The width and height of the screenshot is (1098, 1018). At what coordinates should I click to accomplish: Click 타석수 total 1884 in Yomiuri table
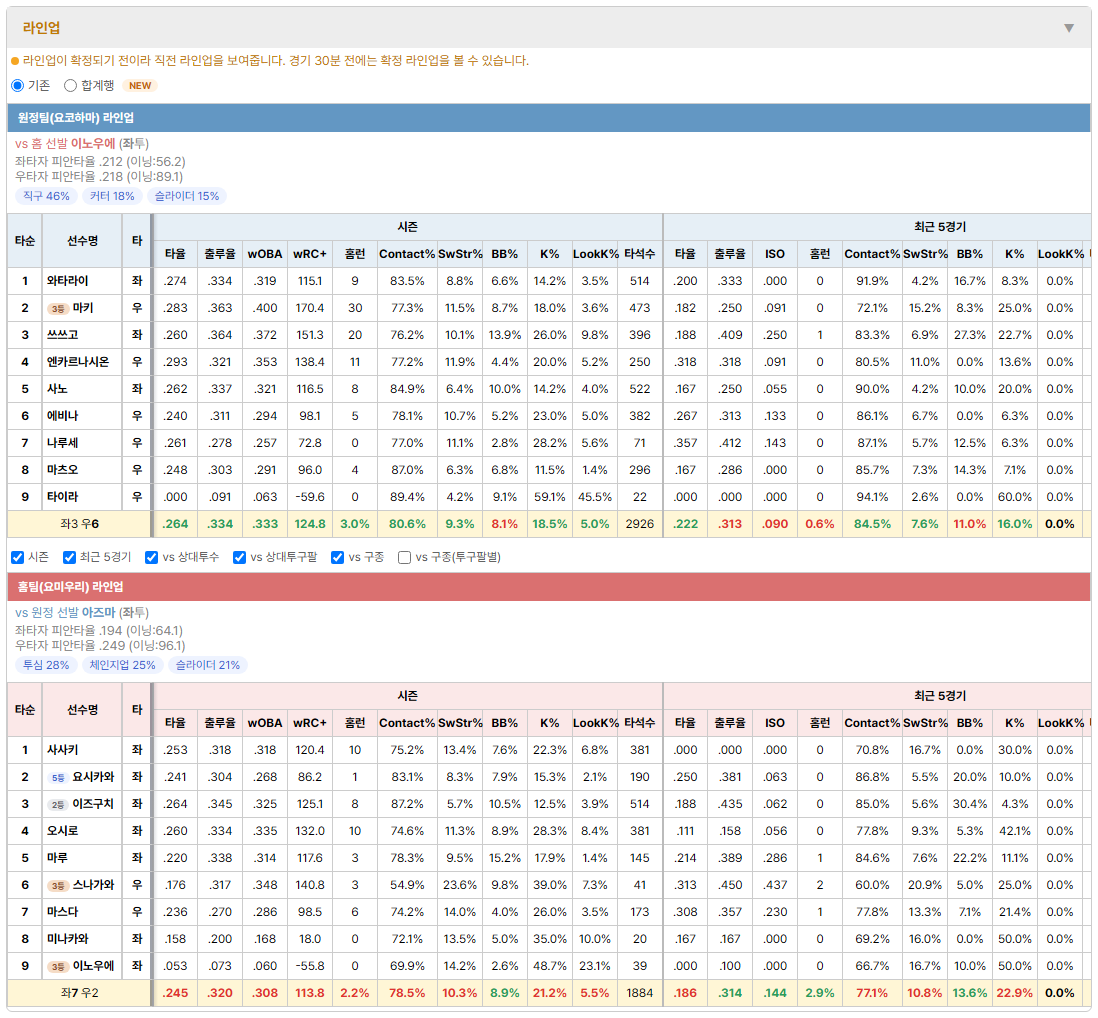639,993
